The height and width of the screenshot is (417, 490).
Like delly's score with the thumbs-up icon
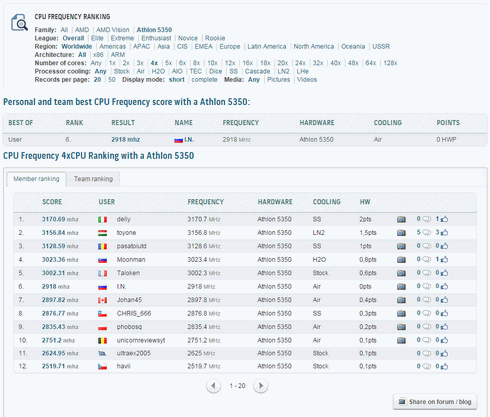click(444, 219)
